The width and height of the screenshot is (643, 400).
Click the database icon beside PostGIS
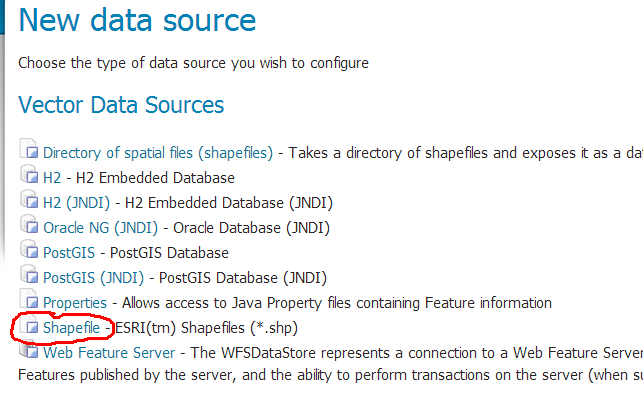pos(29,249)
